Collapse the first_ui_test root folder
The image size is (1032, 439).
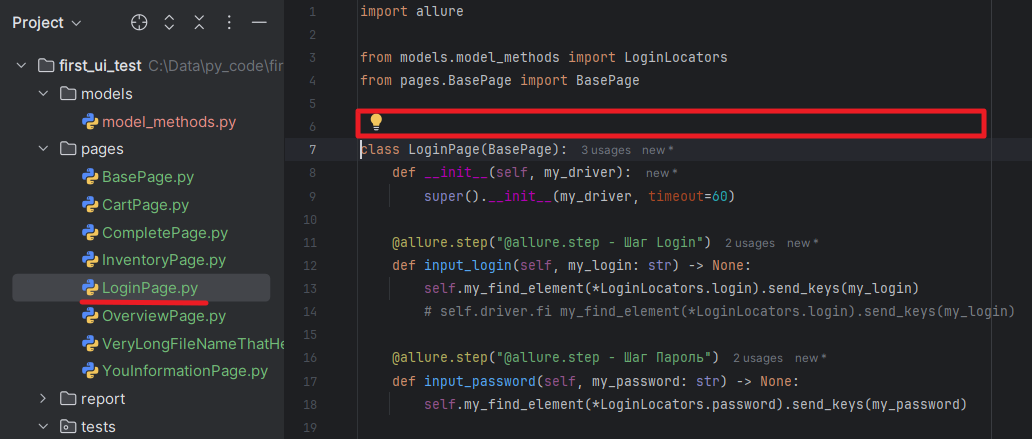point(21,66)
